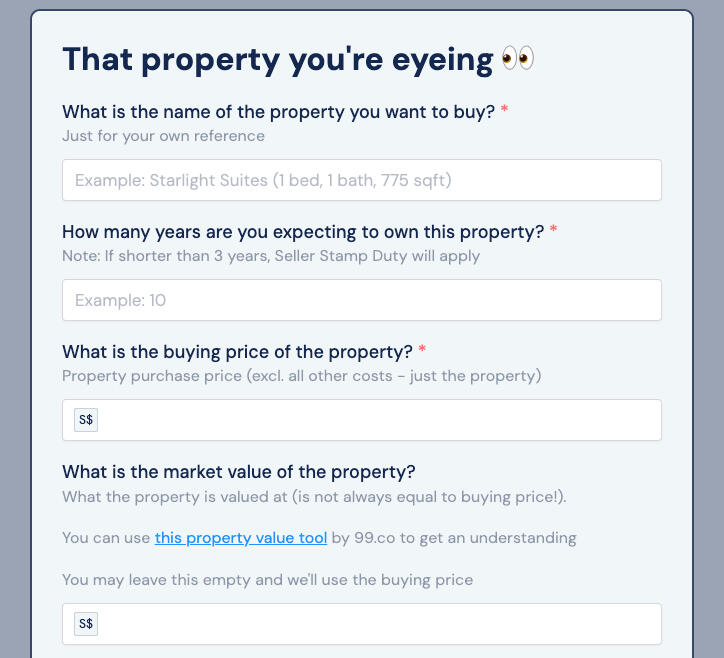Click the property name question label
The width and height of the screenshot is (724, 658).
pos(278,112)
